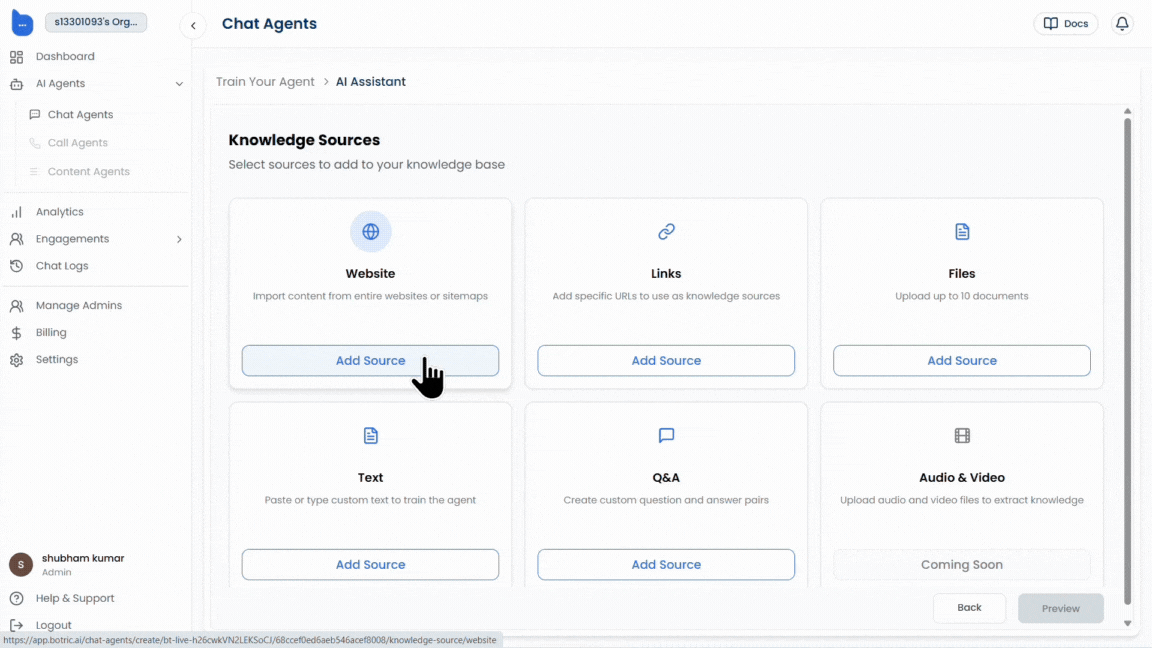Expand the Engagements menu
Viewport: 1152px width, 648px height.
(179, 239)
